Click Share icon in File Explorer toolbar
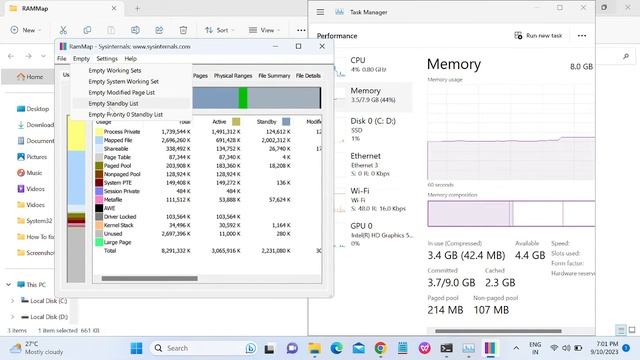Viewport: 640px width, 360px height. [159, 30]
